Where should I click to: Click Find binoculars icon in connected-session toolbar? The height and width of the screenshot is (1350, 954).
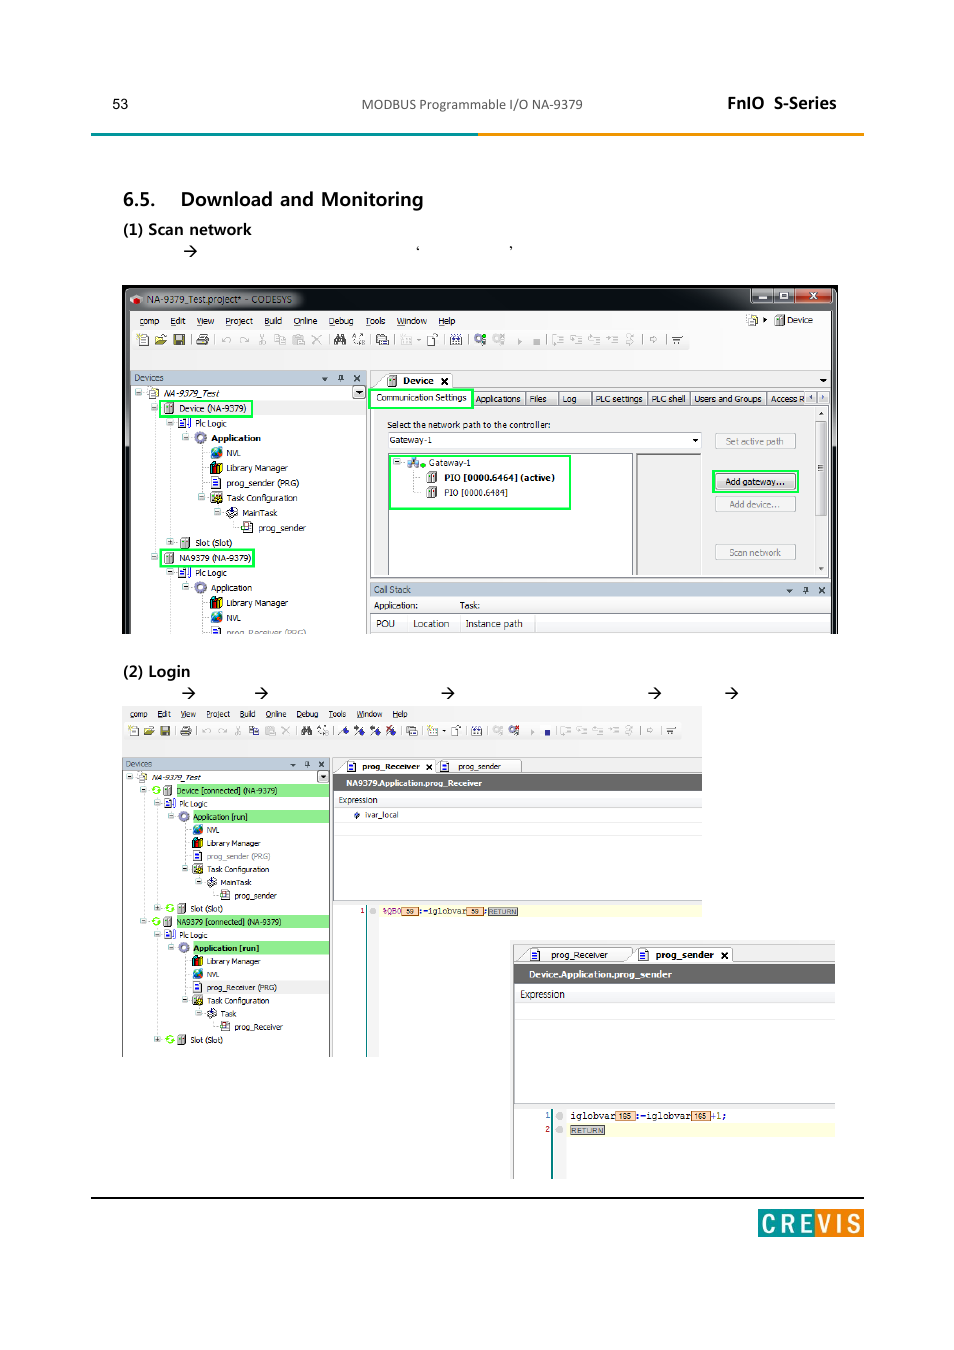pyautogui.click(x=306, y=731)
